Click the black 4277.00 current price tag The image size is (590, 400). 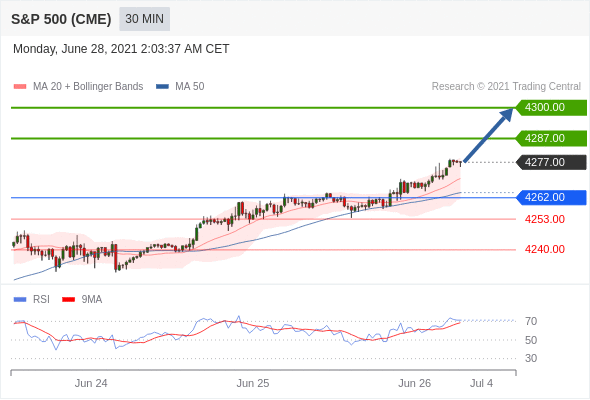tap(551, 162)
